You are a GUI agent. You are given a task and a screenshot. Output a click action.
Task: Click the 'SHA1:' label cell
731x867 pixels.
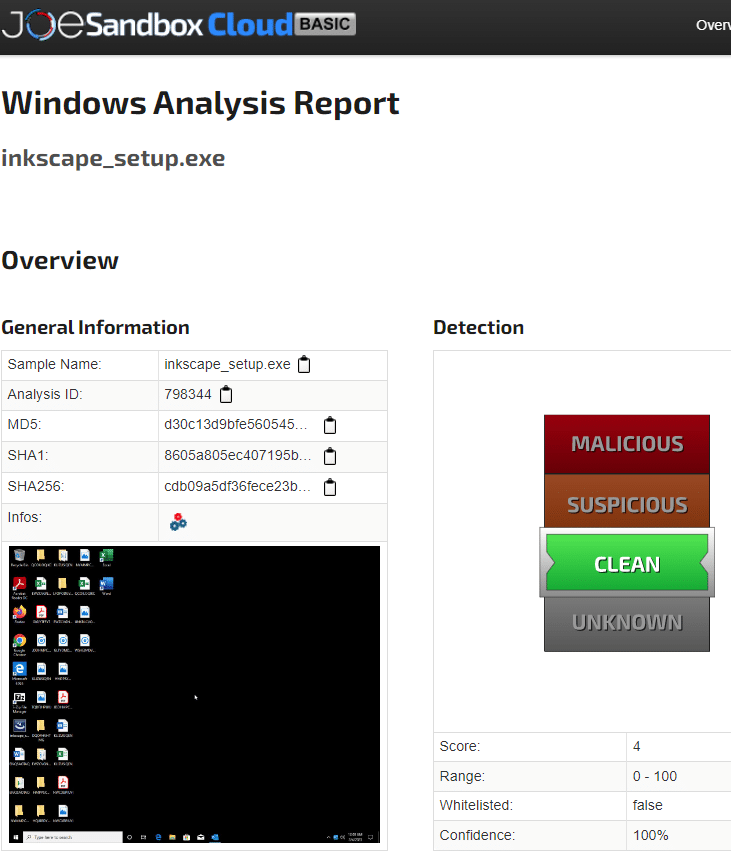click(80, 457)
